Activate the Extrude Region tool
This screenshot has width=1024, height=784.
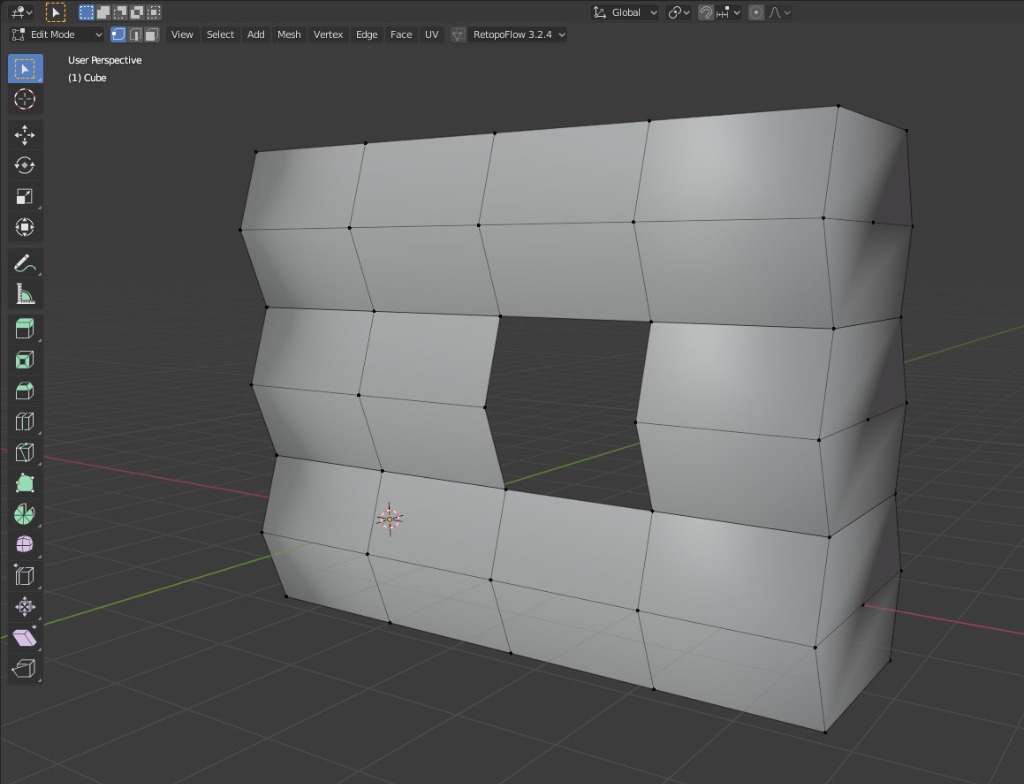pyautogui.click(x=25, y=329)
